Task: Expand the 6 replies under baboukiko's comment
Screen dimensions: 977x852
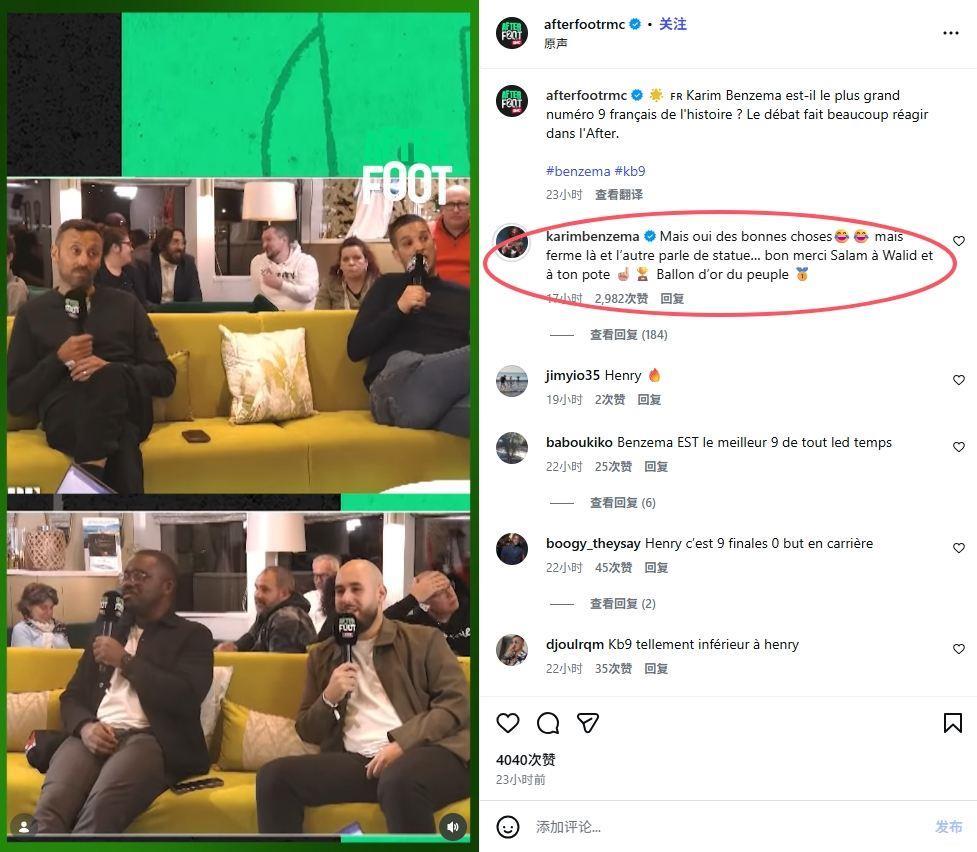Action: tap(622, 502)
